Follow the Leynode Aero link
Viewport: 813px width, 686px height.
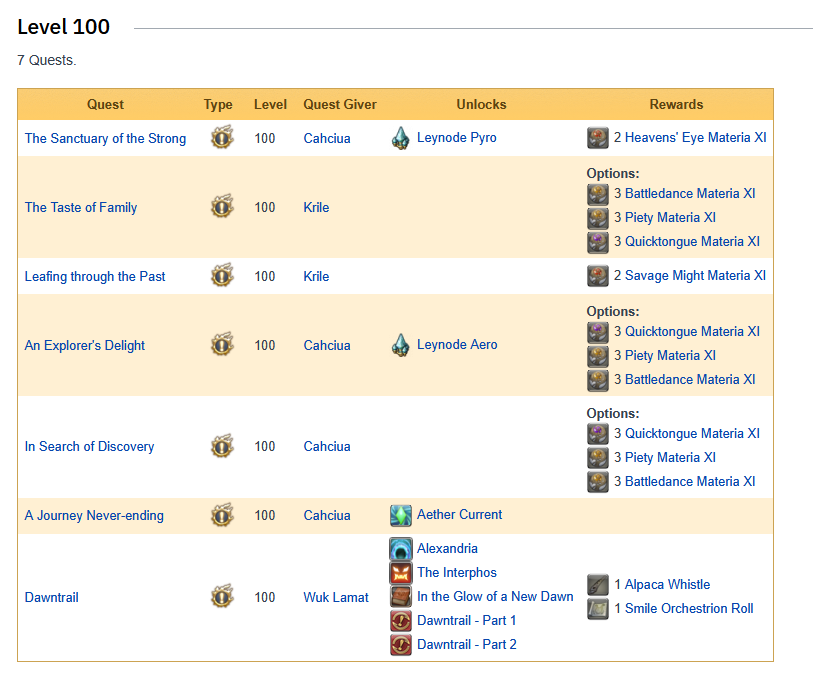457,344
